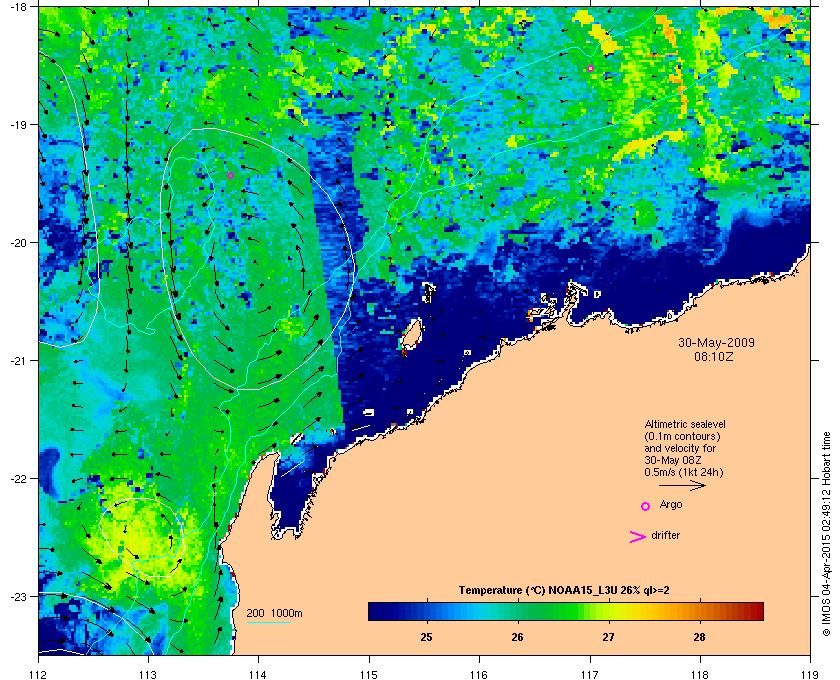
Task: Click the '0.5m/s (1kt 24h)' caption line
Action: (684, 473)
